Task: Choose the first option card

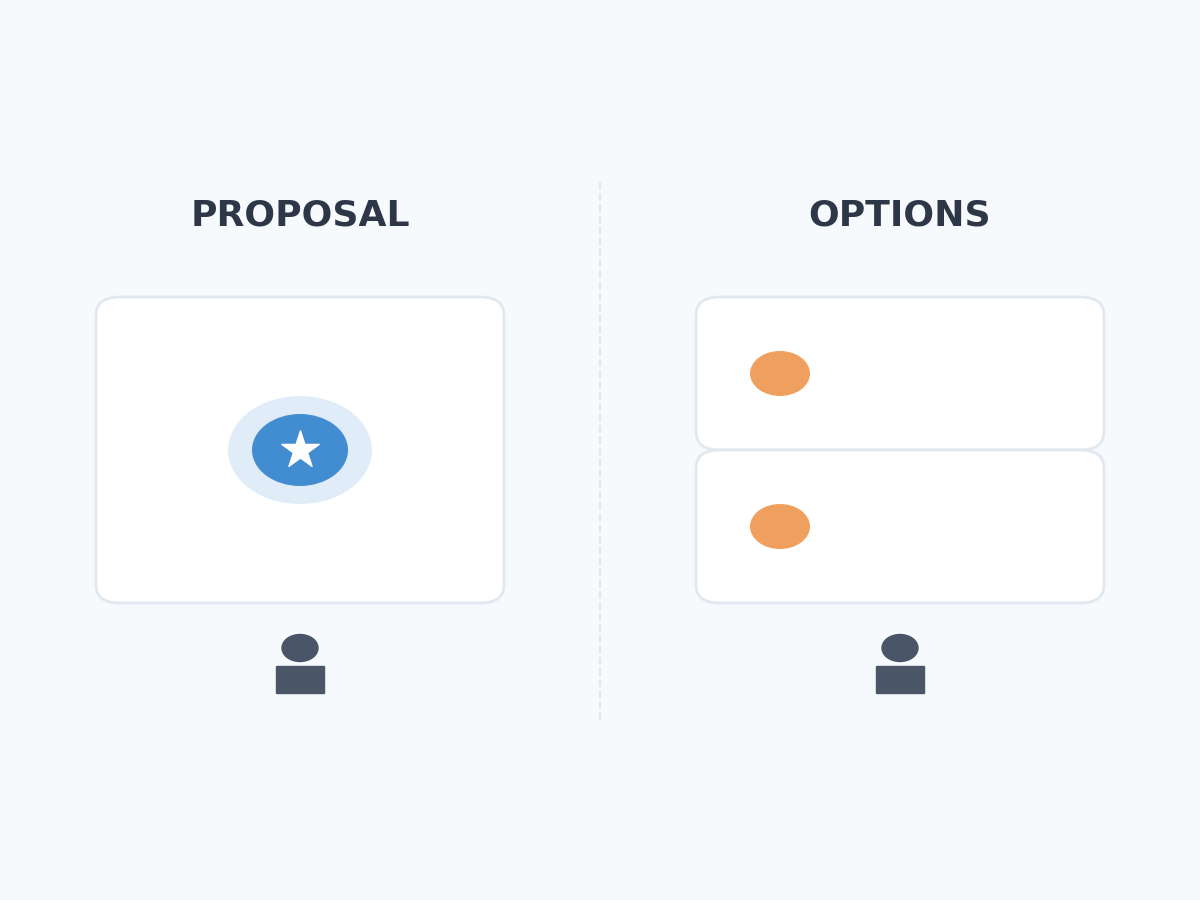Action: (x=950, y=373)
